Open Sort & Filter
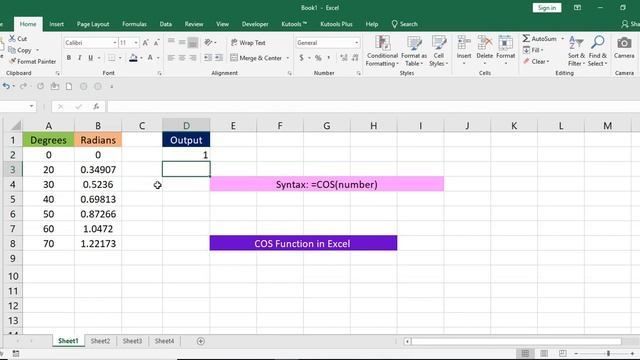 (576, 51)
